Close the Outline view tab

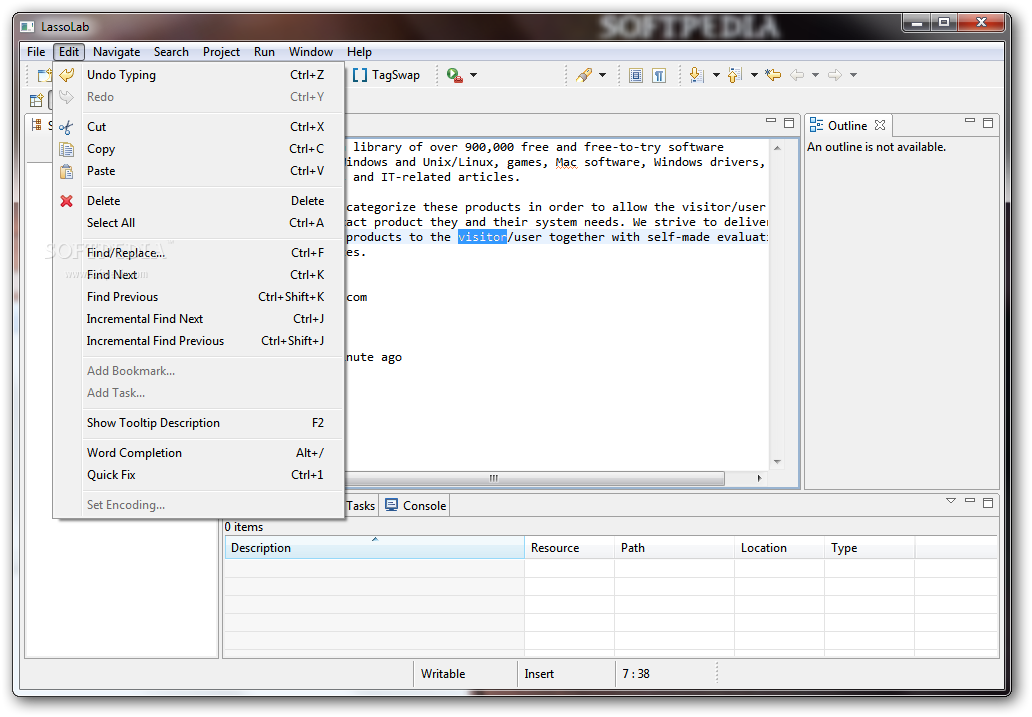(880, 125)
